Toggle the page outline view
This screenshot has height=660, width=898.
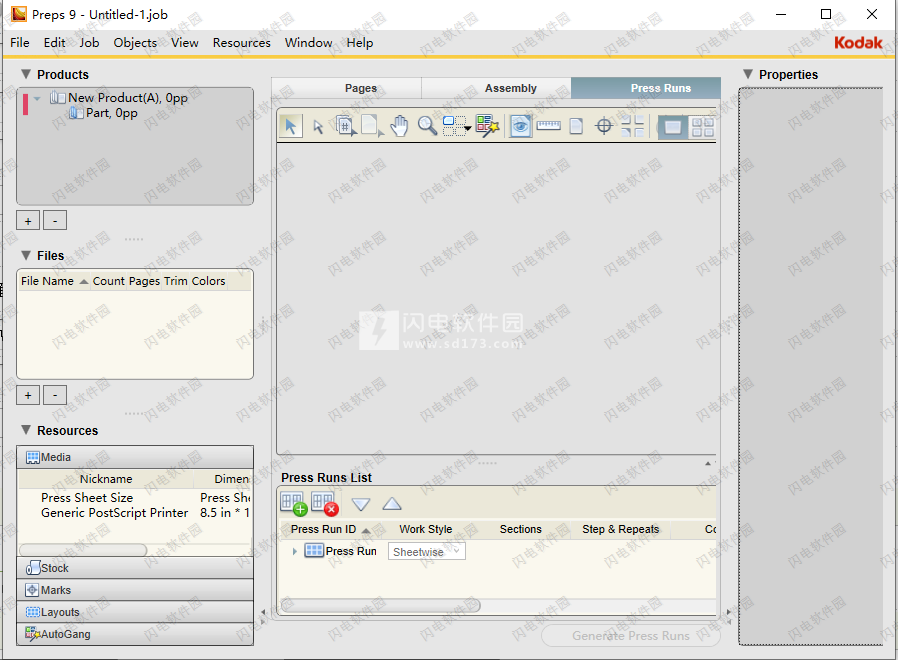pos(576,126)
